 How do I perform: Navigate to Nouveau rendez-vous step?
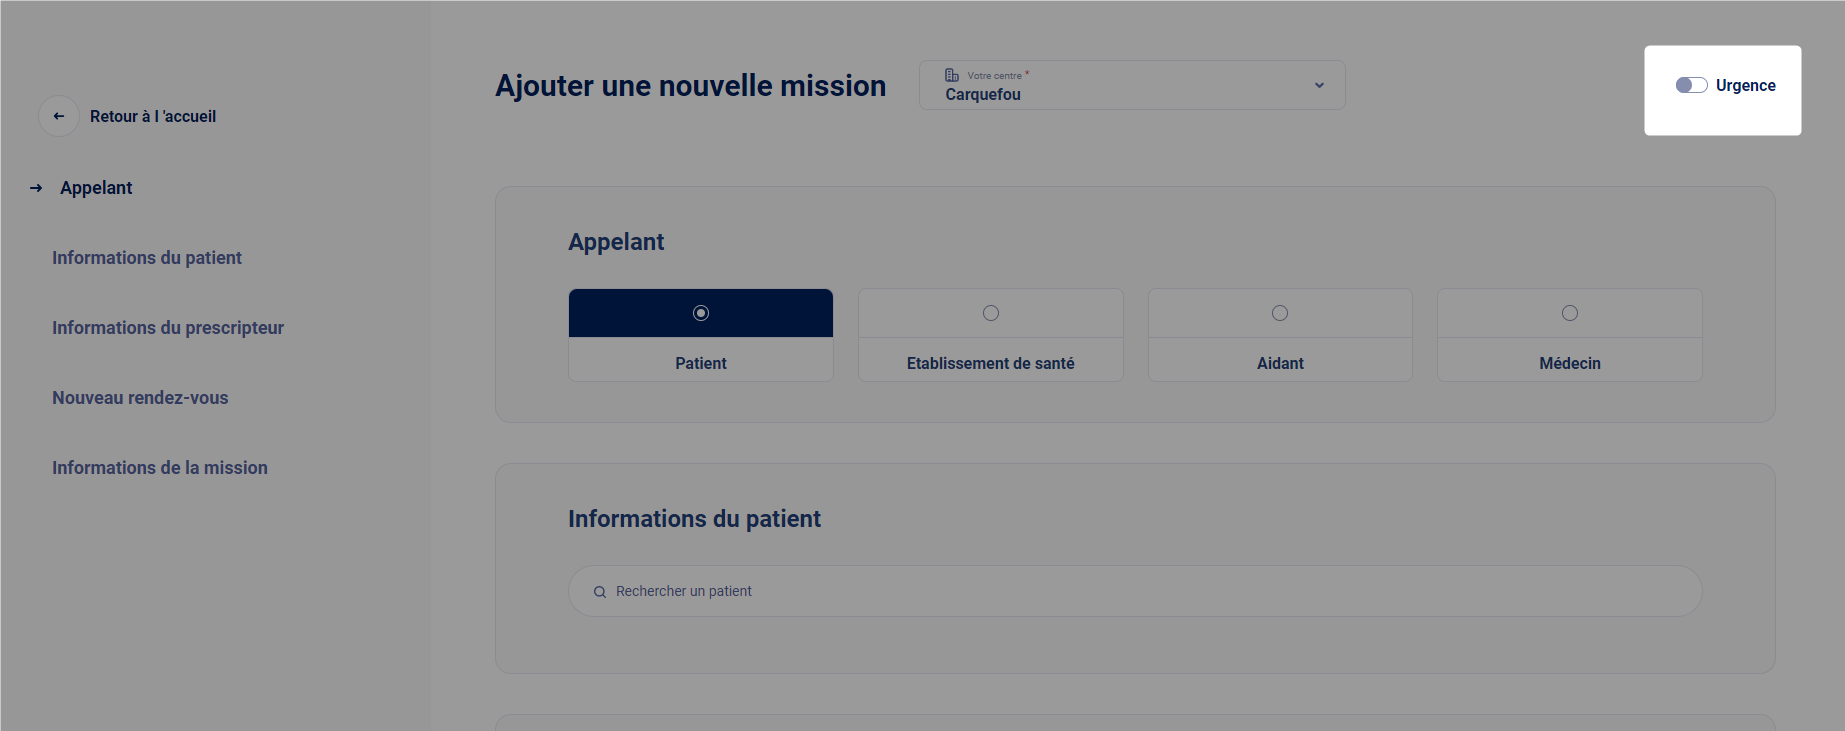click(140, 398)
